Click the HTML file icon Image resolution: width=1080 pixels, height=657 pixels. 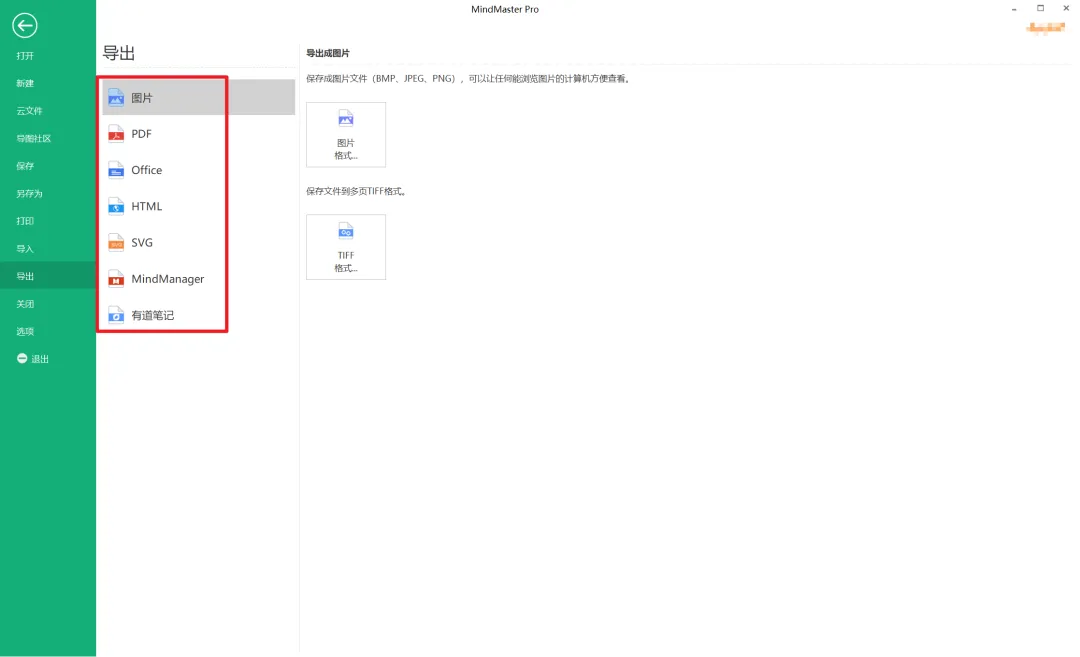(116, 206)
